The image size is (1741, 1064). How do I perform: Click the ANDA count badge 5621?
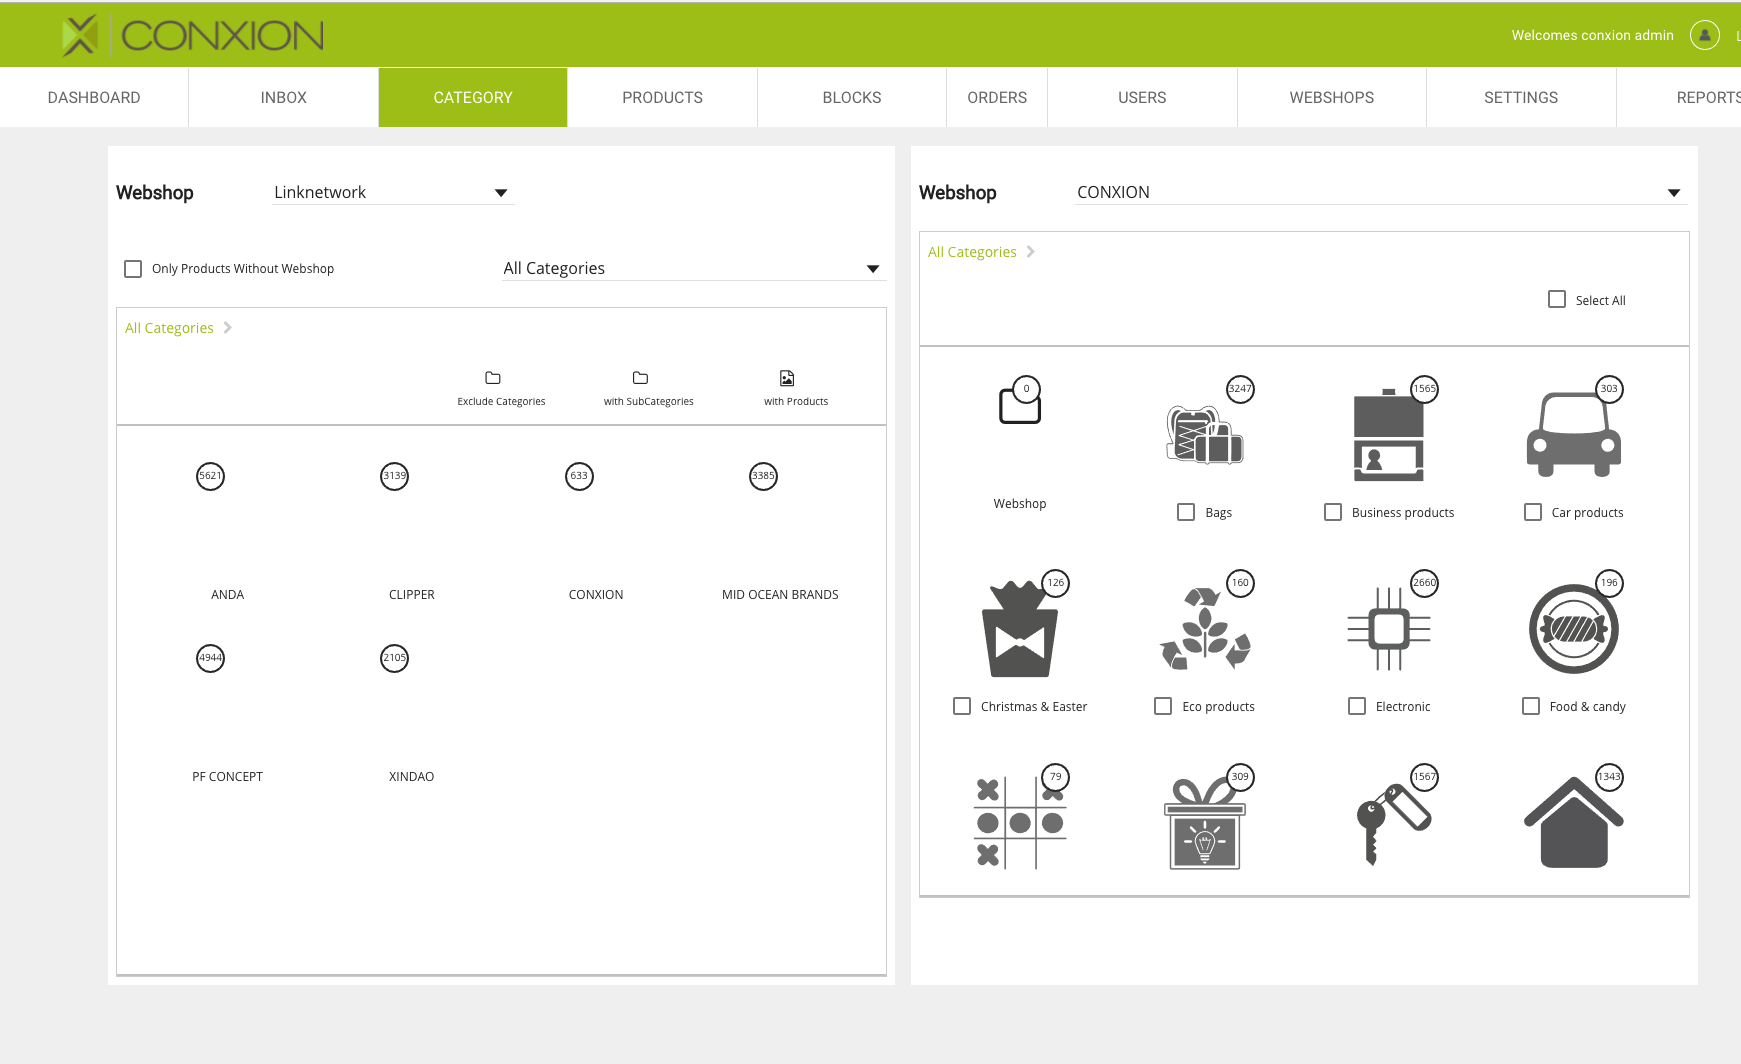210,476
